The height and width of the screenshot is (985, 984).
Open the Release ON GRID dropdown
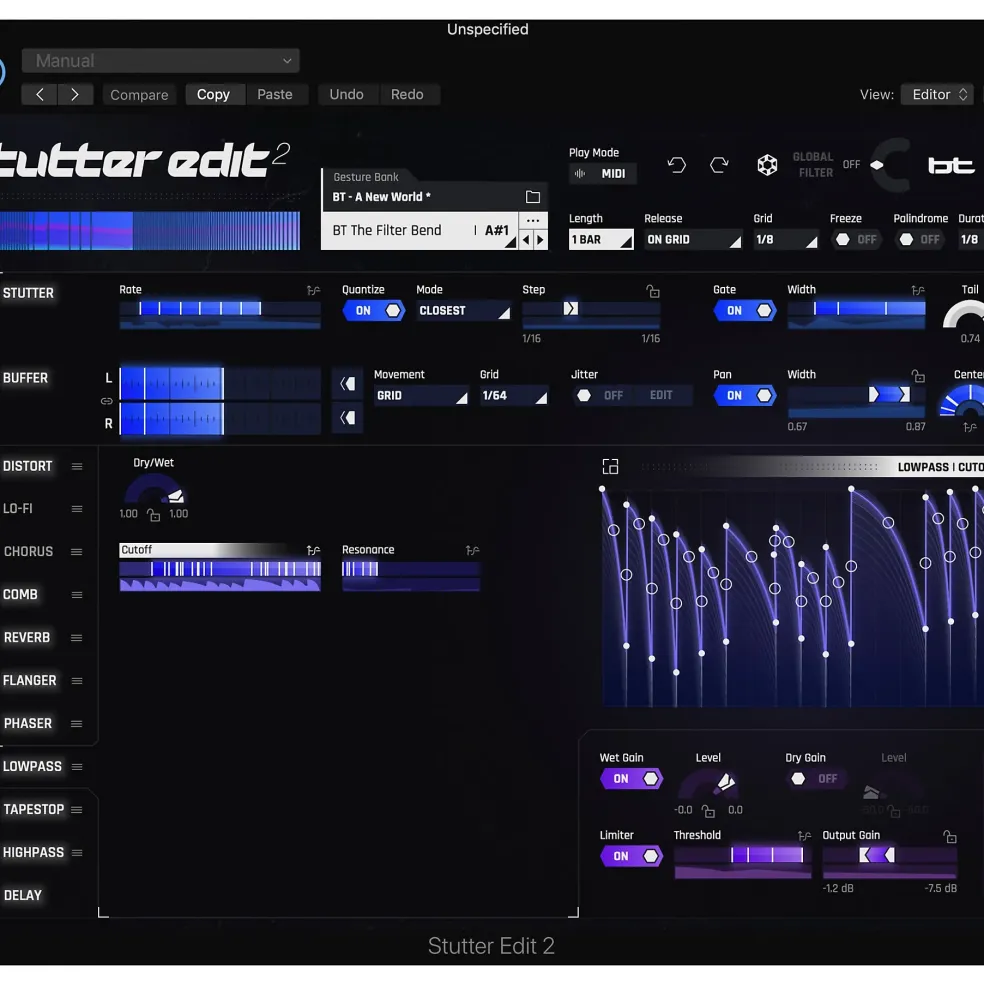pos(693,239)
